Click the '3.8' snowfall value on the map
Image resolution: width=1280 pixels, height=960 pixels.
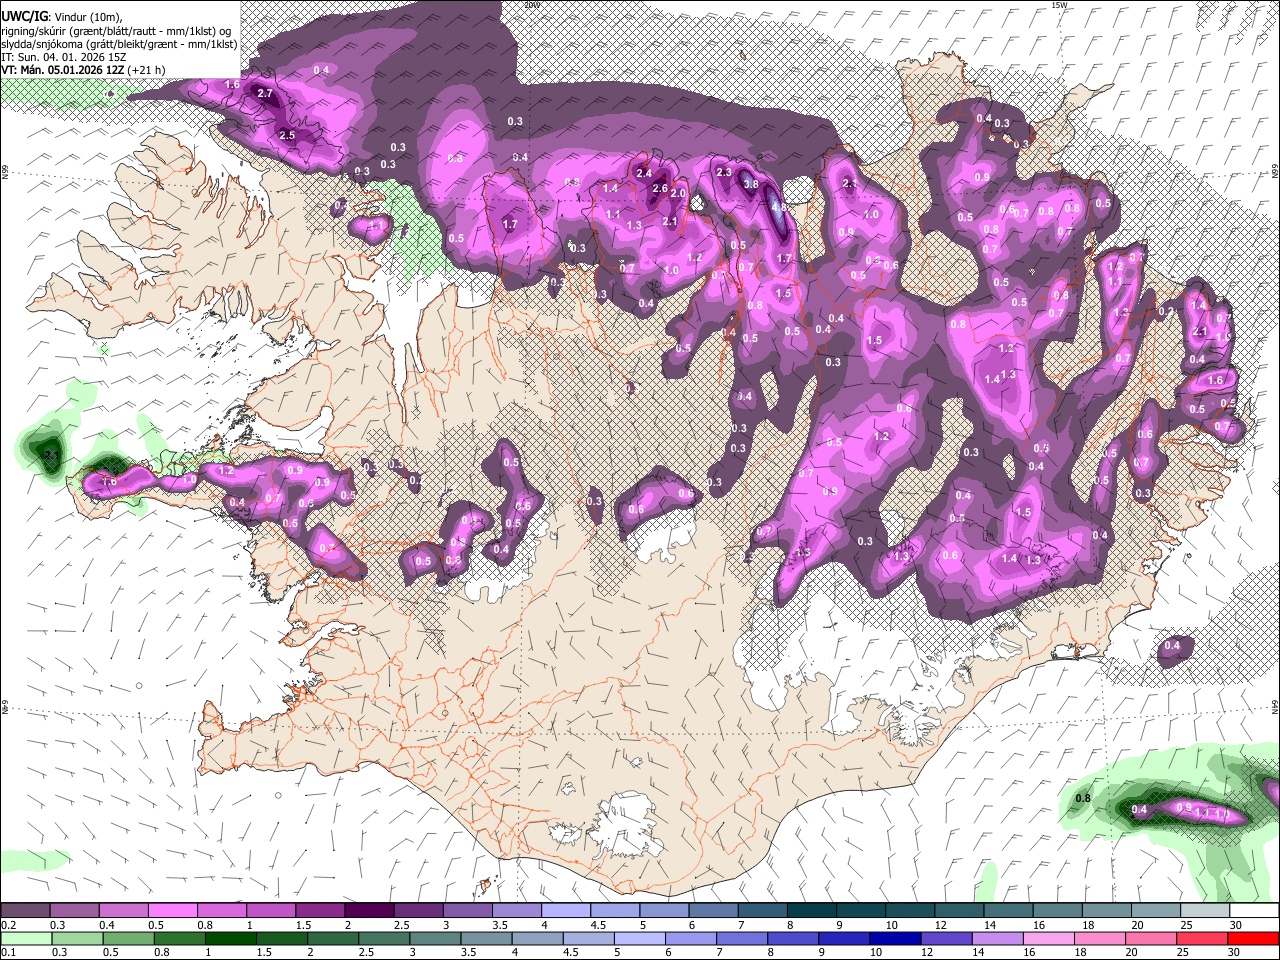pos(751,186)
